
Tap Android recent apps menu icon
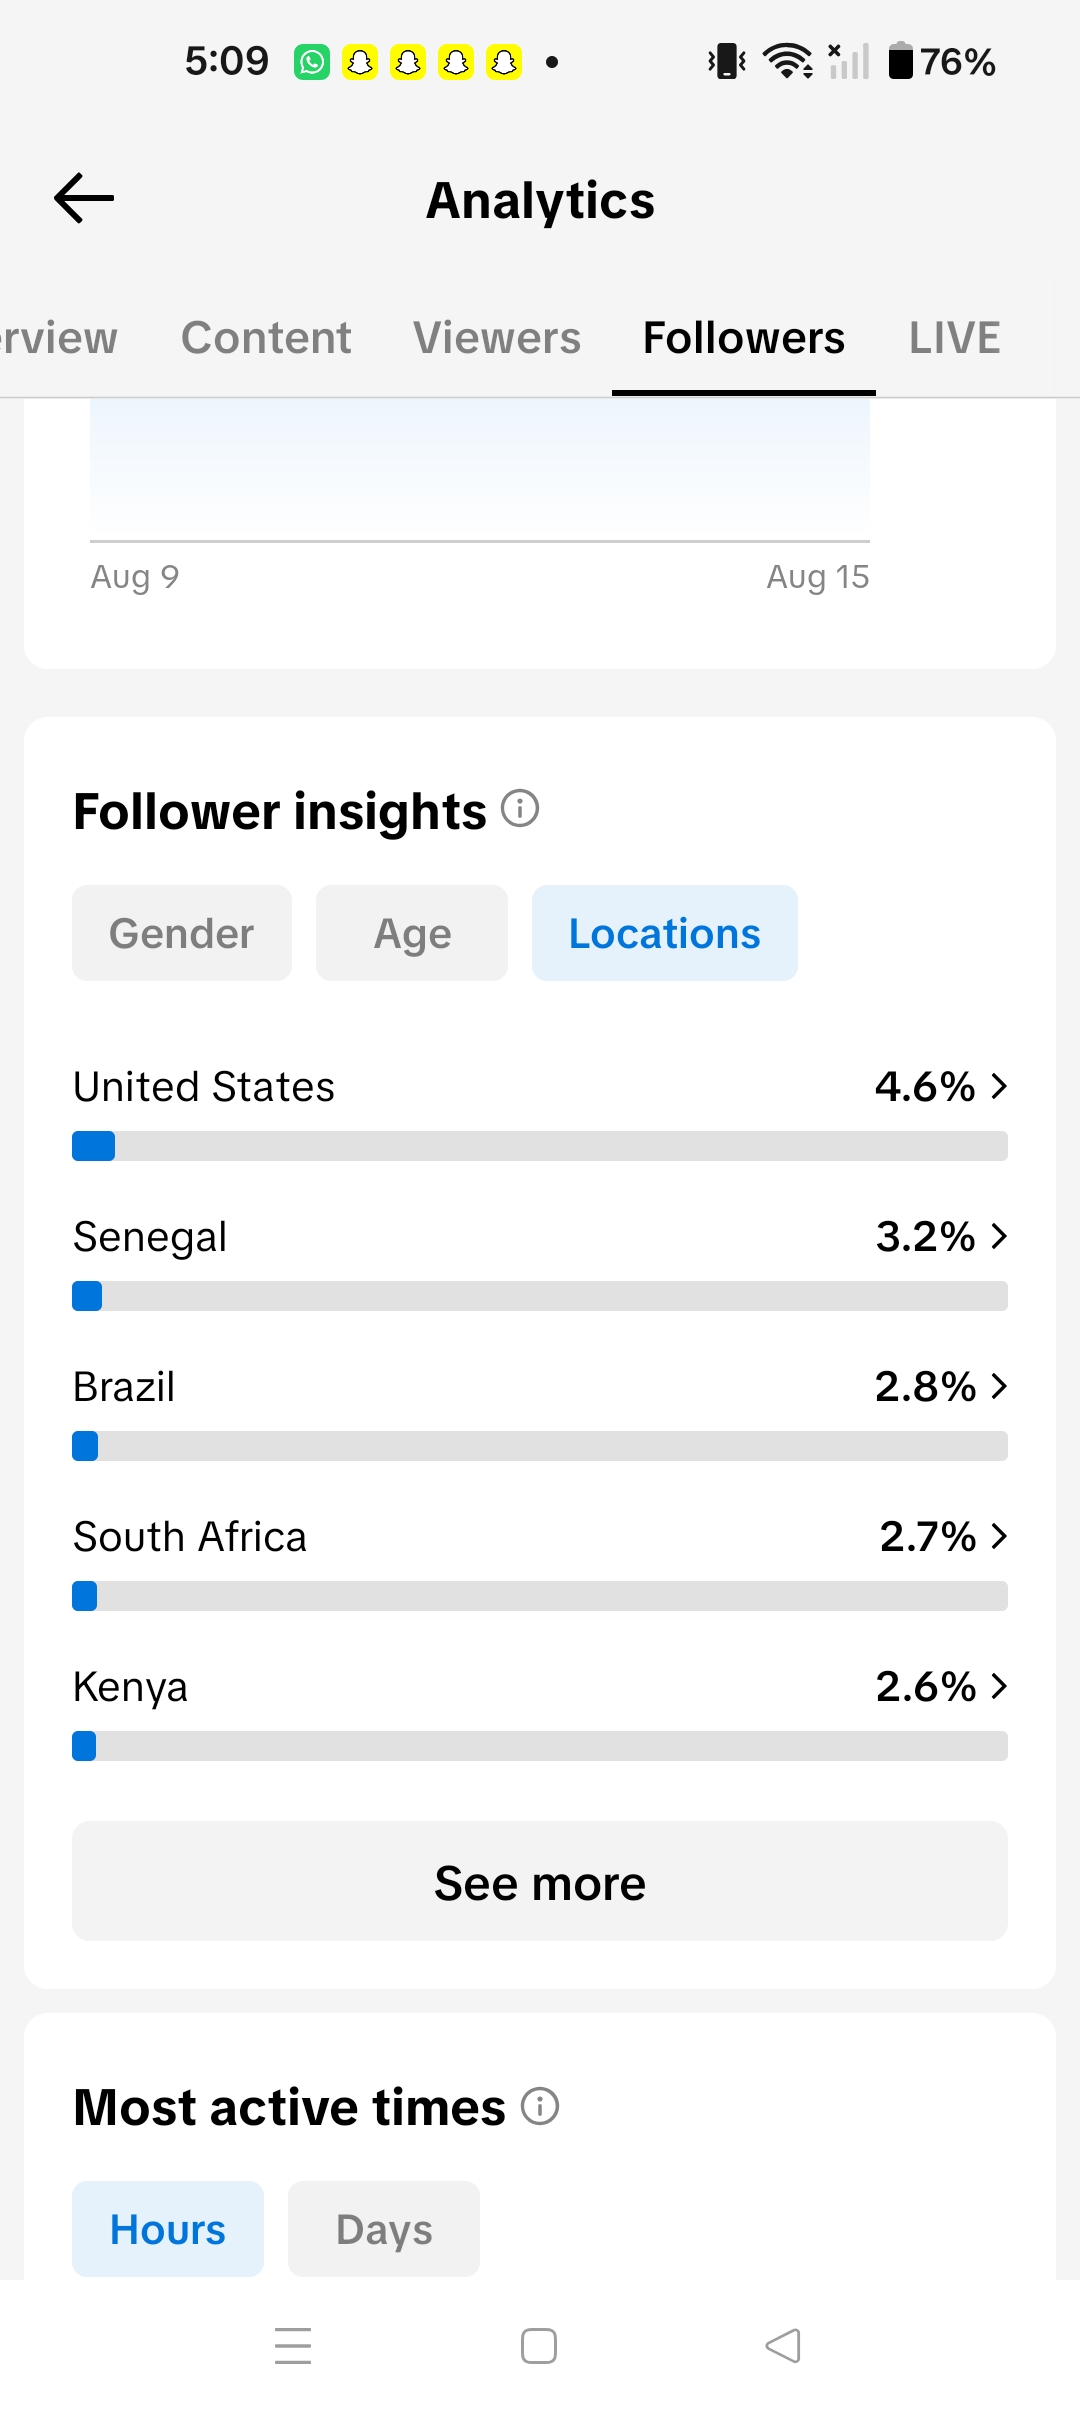coord(293,2345)
